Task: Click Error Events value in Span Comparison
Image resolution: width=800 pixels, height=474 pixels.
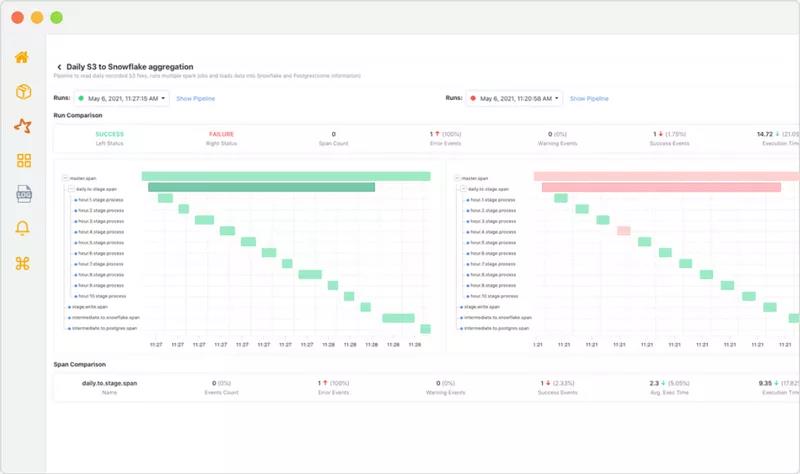Action: point(333,383)
